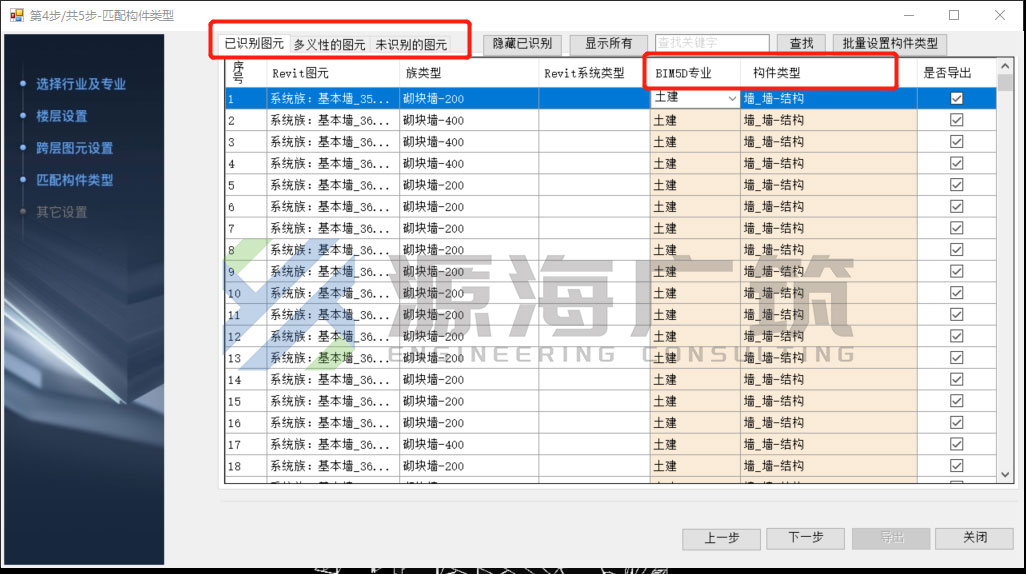
Task: Click the app icon in title bar
Action: click(16, 15)
